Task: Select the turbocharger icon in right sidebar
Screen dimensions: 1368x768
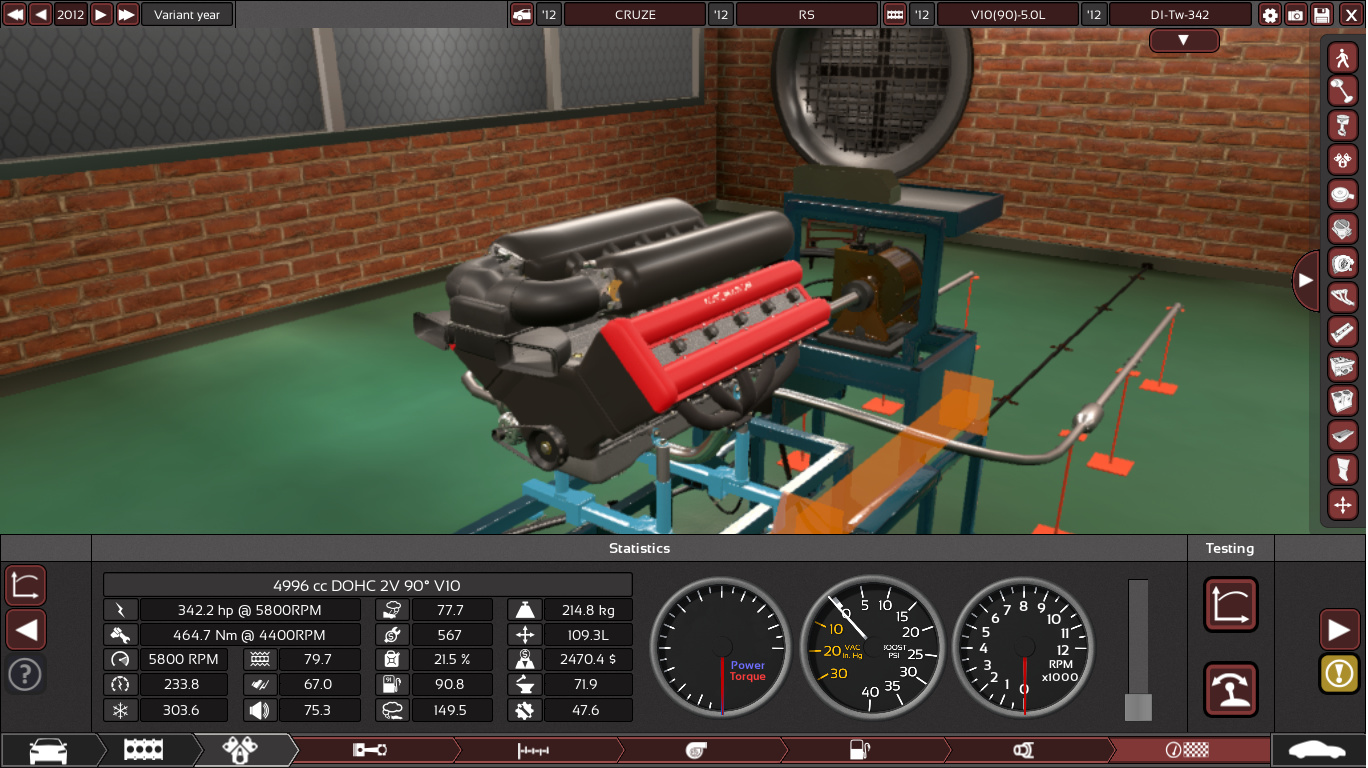Action: (x=1342, y=263)
